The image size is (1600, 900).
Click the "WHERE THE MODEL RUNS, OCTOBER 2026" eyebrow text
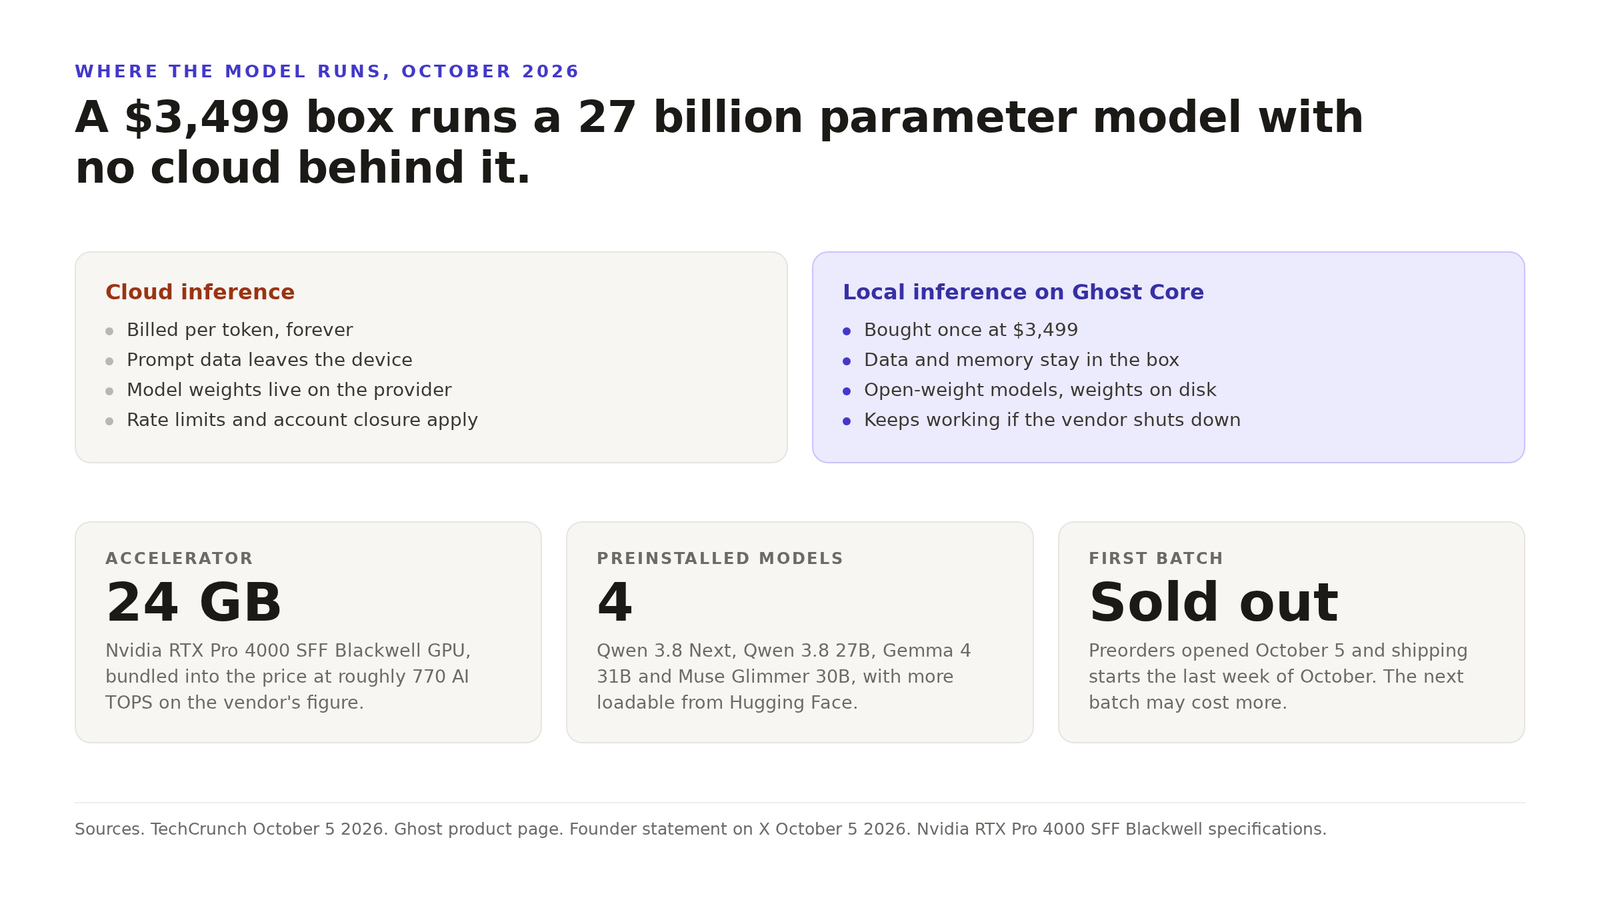(327, 72)
